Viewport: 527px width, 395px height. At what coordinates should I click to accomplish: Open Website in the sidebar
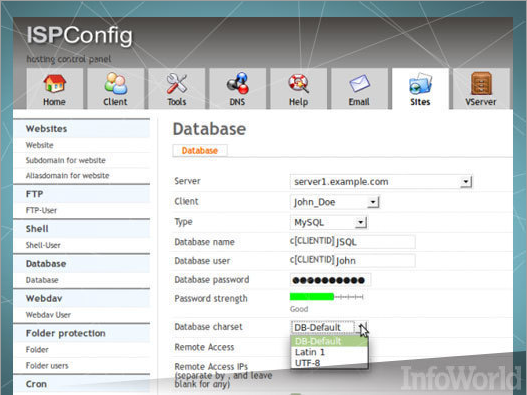40,145
